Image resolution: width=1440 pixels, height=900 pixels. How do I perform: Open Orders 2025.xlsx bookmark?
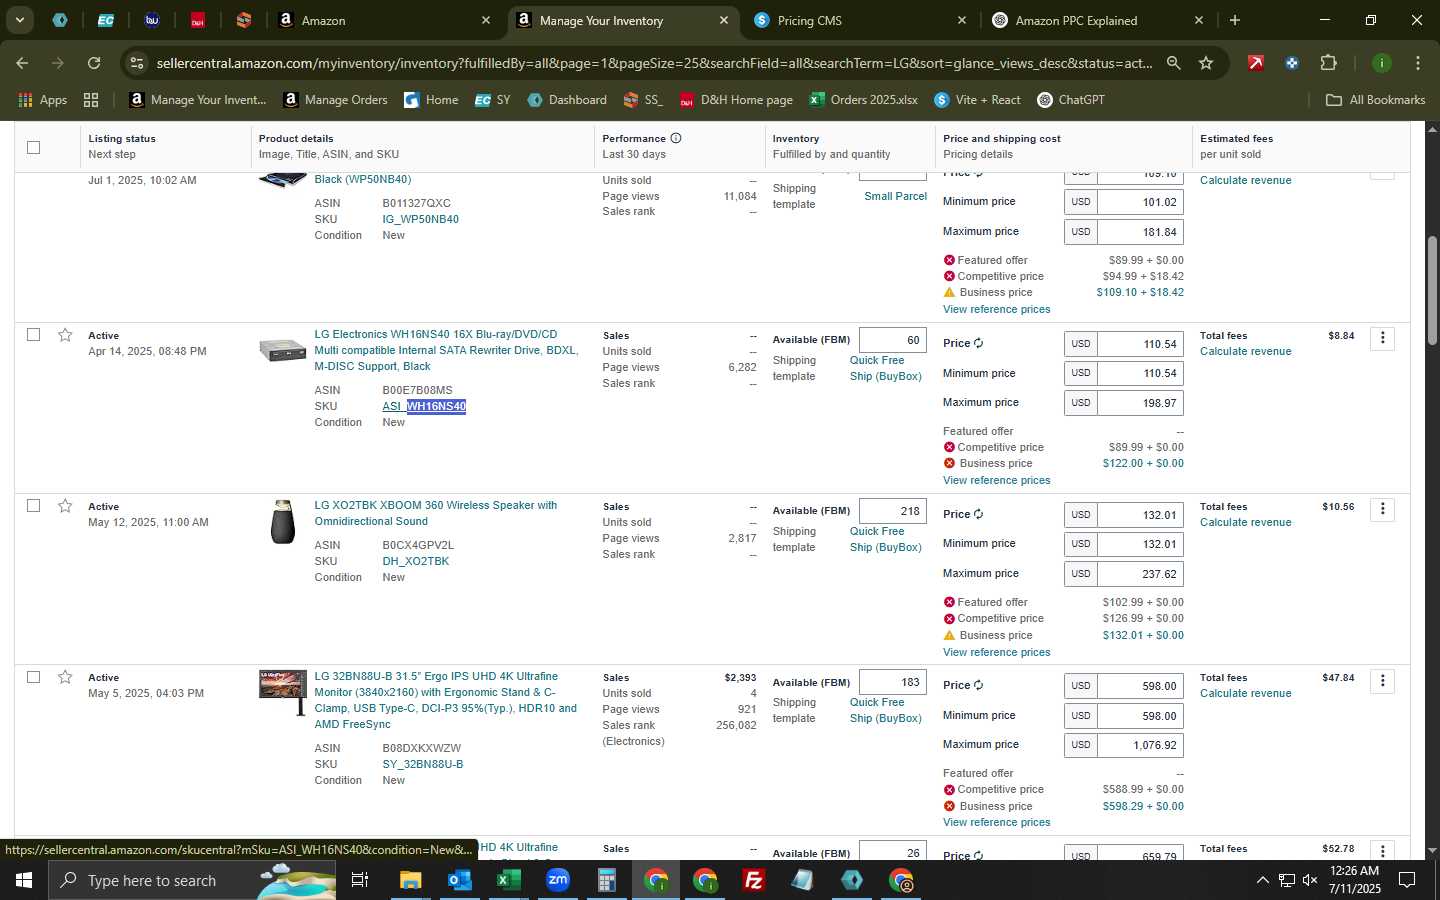coord(864,100)
